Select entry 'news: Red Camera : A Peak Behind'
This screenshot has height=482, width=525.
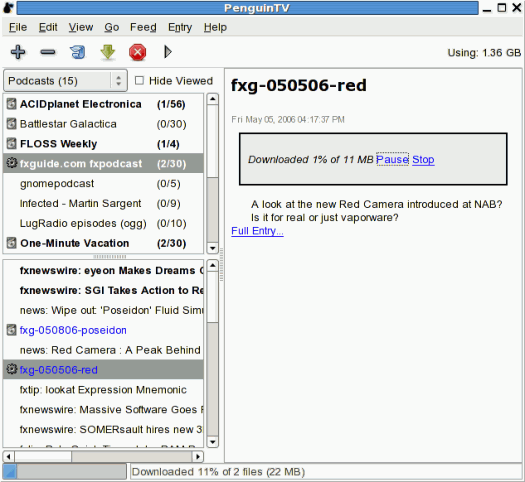pyautogui.click(x=103, y=350)
